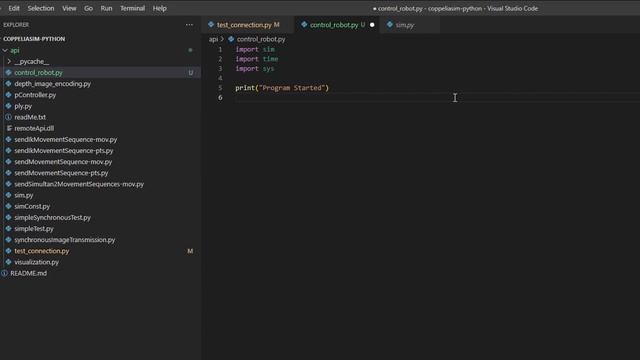Viewport: 640px width, 360px height.
Task: Open ply.py file
Action: pyautogui.click(x=23, y=106)
